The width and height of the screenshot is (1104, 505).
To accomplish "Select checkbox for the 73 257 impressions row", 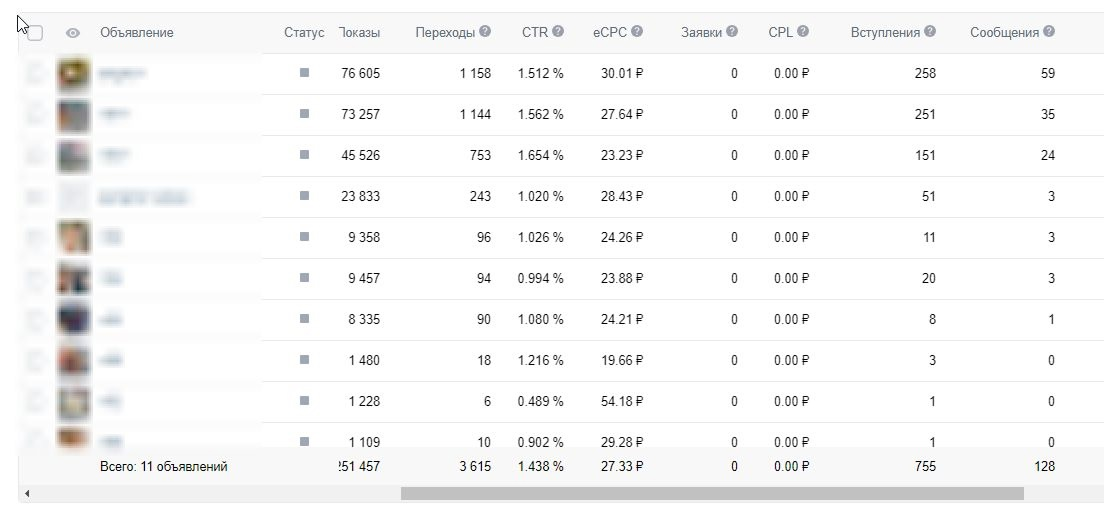I will 35,114.
